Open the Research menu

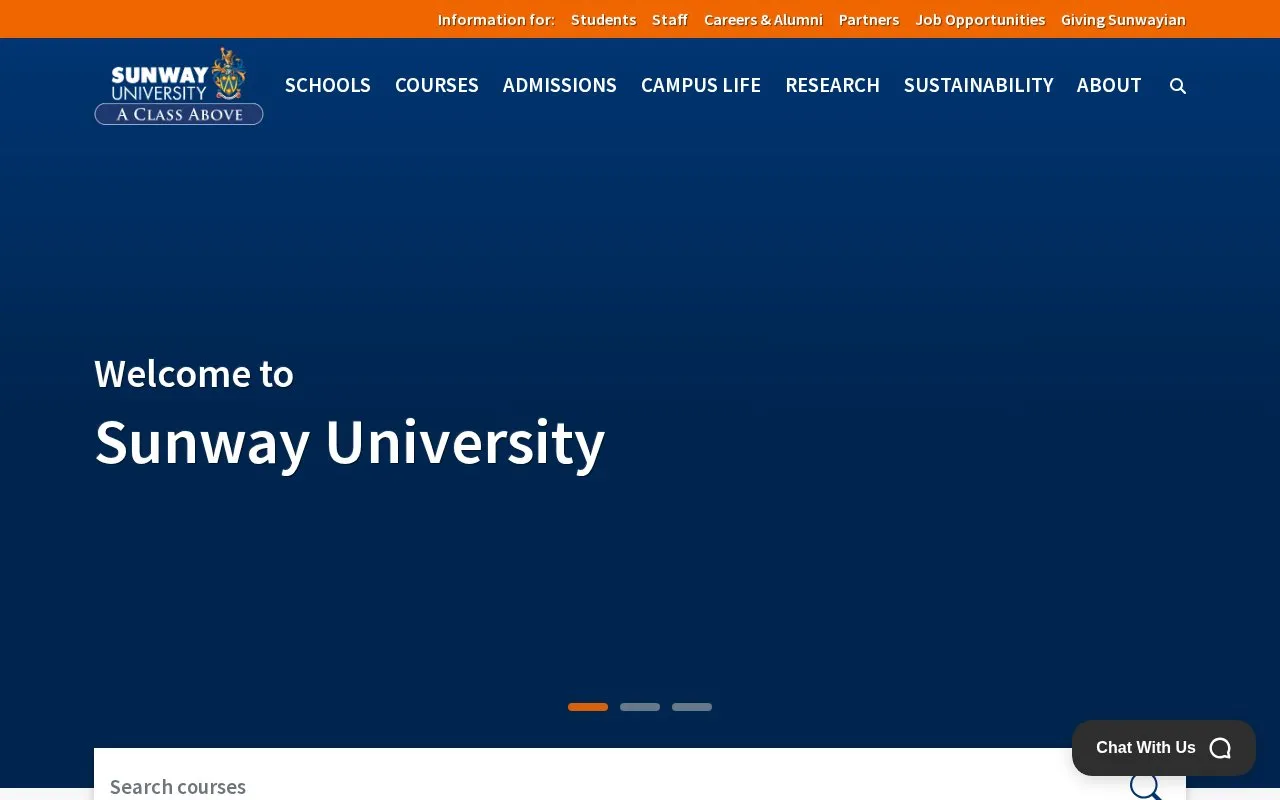[832, 85]
